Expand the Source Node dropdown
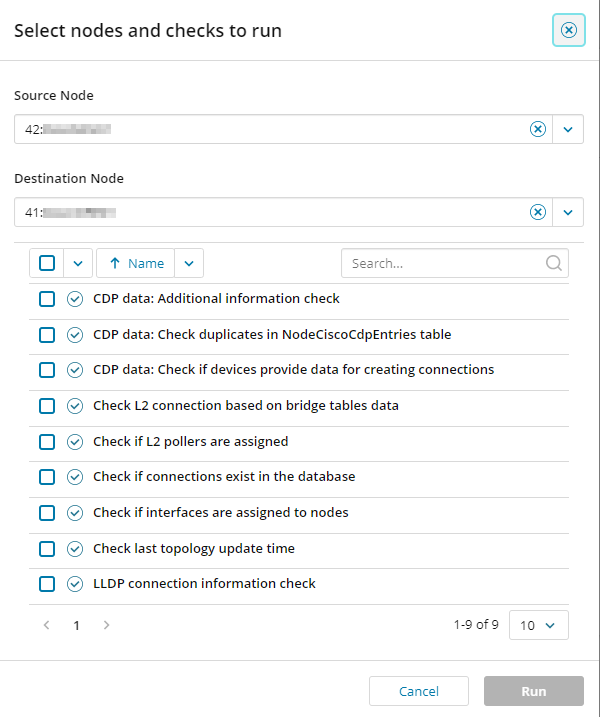The image size is (600, 717). click(x=568, y=129)
